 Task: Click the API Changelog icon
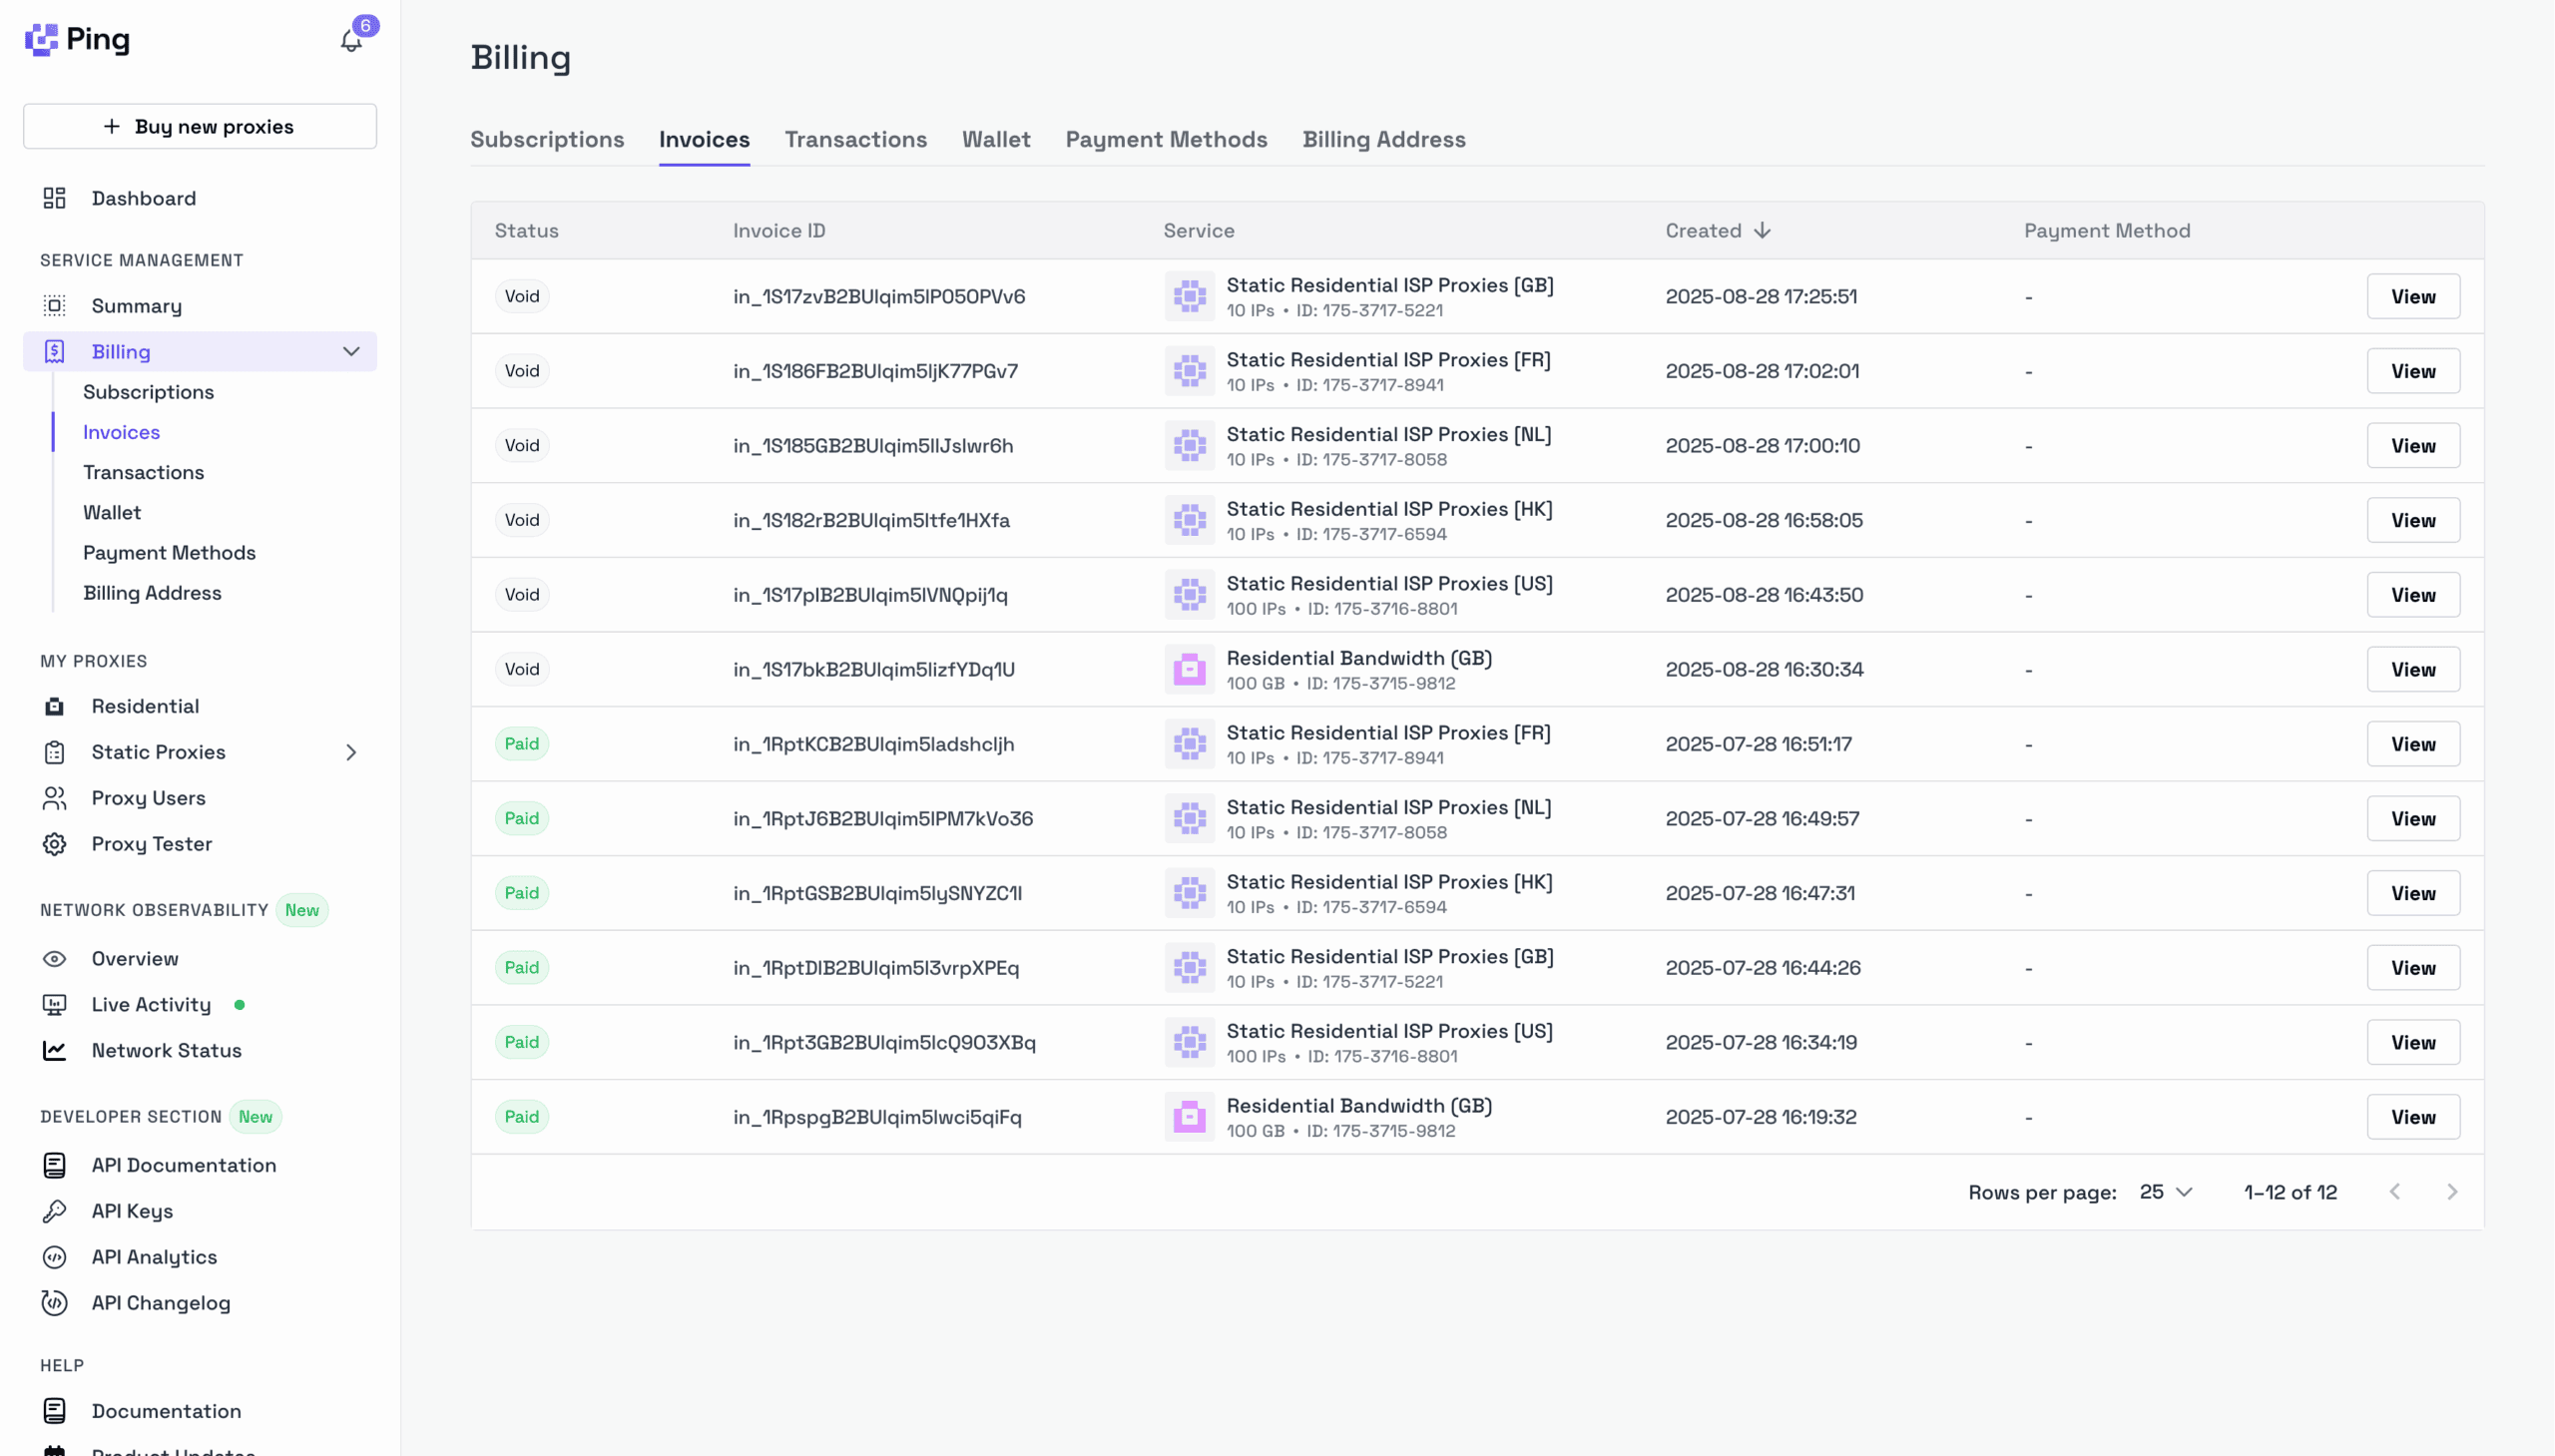tap(54, 1302)
